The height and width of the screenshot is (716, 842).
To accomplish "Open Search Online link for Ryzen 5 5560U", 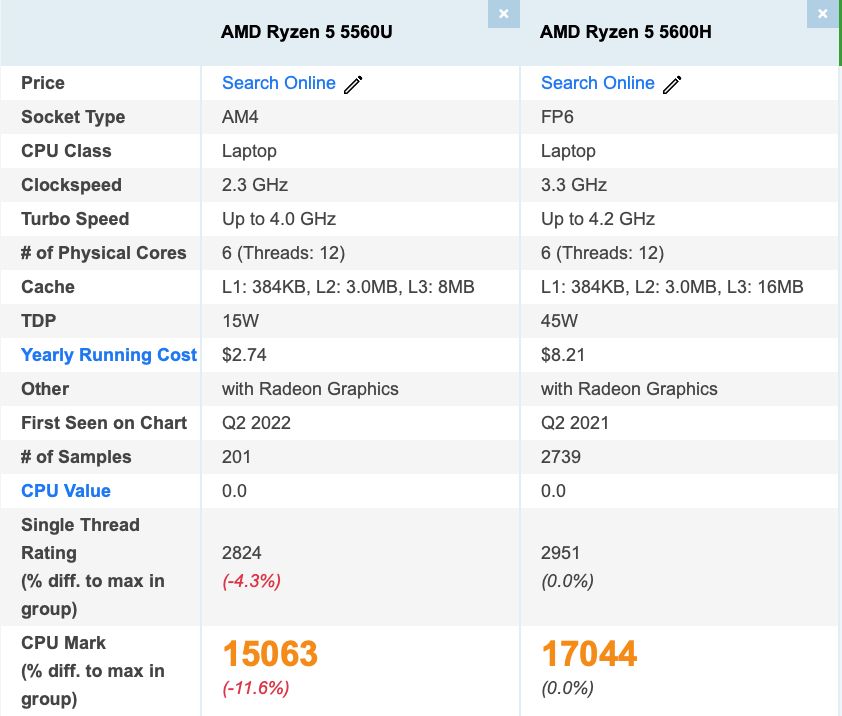I will point(279,83).
